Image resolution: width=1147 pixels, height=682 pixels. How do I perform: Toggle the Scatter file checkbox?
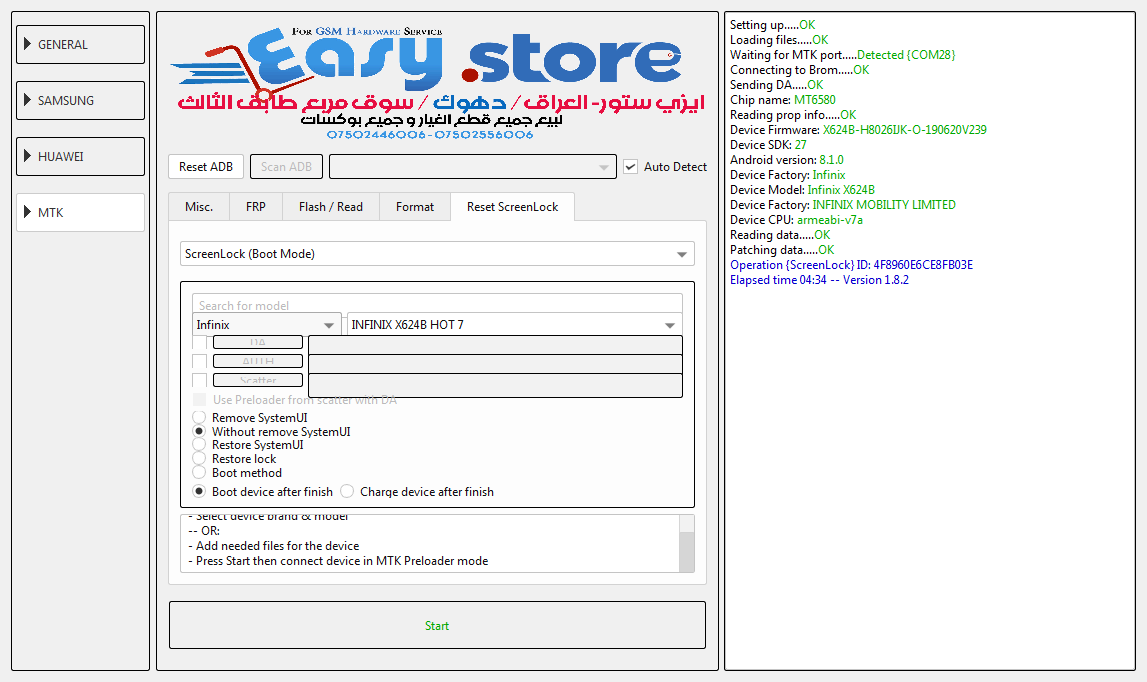(x=199, y=380)
